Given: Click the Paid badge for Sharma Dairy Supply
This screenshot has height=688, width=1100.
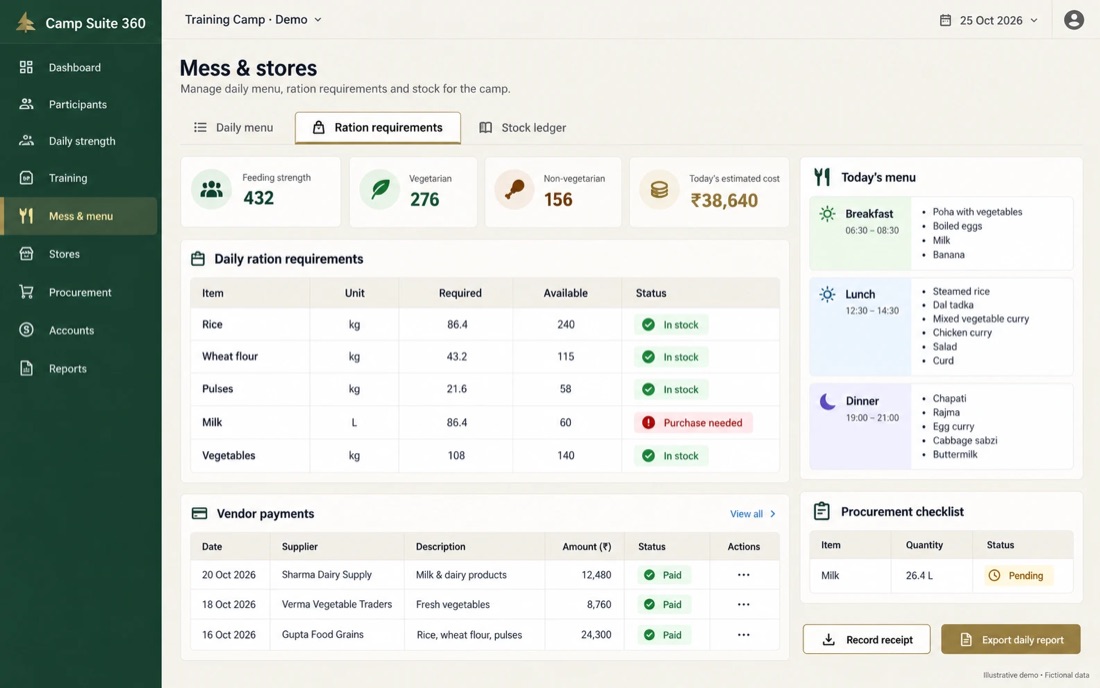Looking at the screenshot, I should tap(664, 575).
